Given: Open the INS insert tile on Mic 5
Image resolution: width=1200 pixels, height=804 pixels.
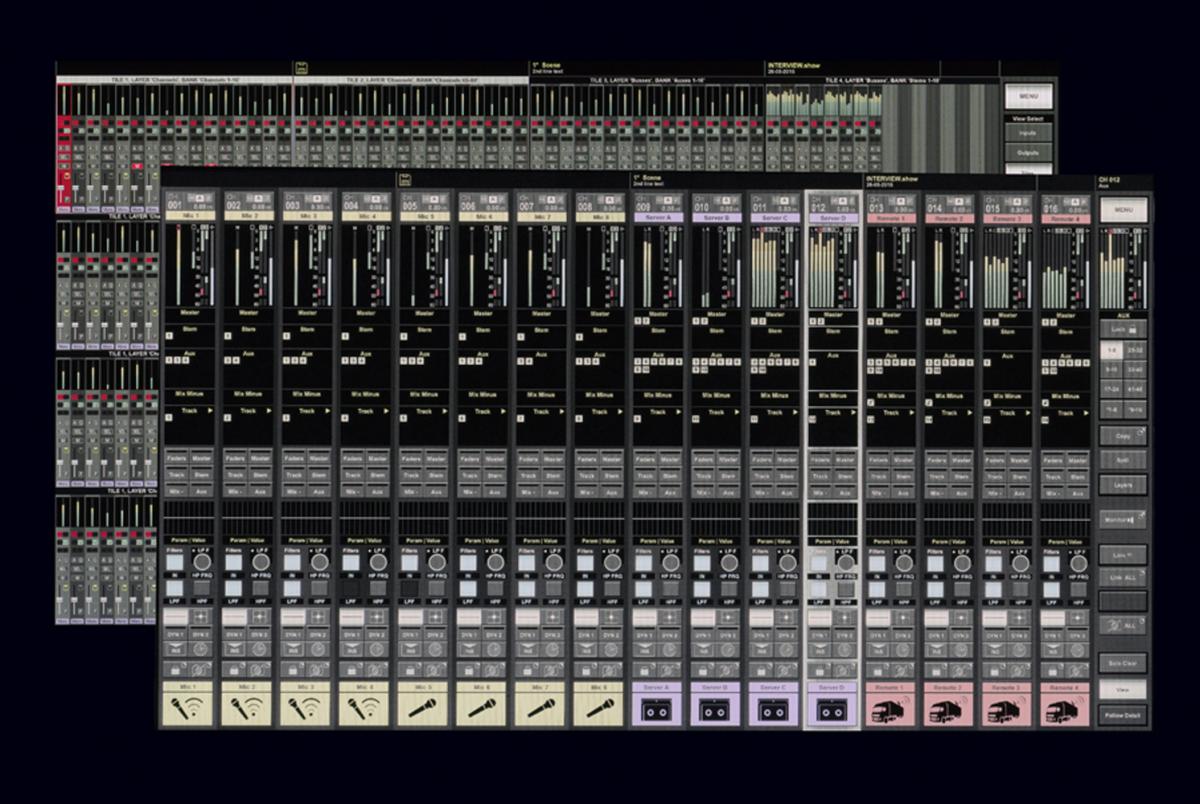Looking at the screenshot, I should coord(410,649).
